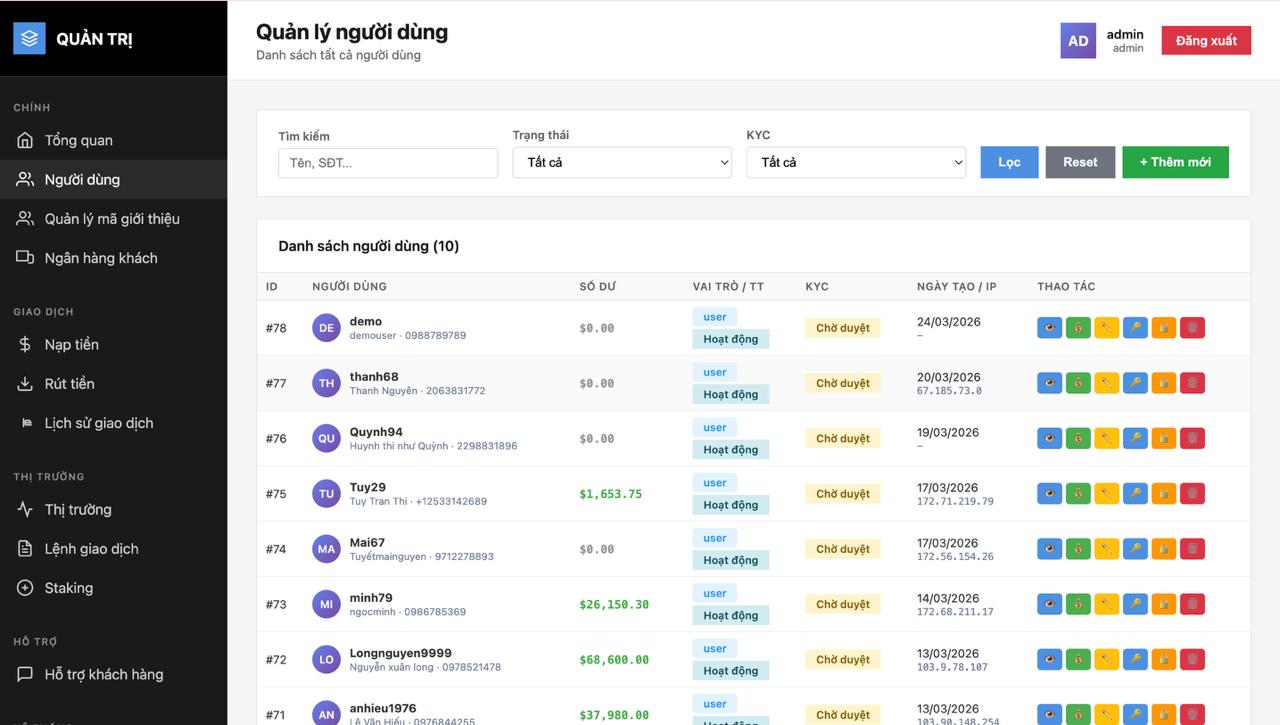The height and width of the screenshot is (725, 1280).
Task: Open Staking in the sidebar menu
Action: [x=68, y=588]
